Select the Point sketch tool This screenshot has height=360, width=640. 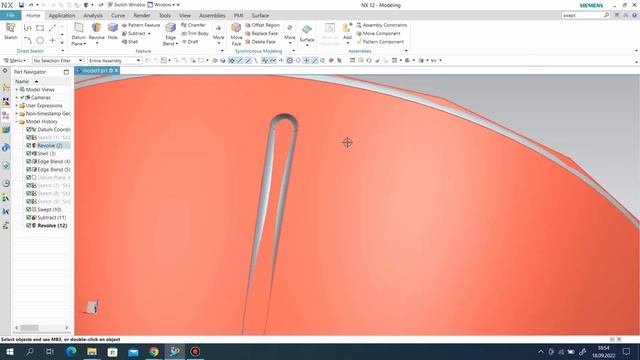pyautogui.click(x=52, y=40)
